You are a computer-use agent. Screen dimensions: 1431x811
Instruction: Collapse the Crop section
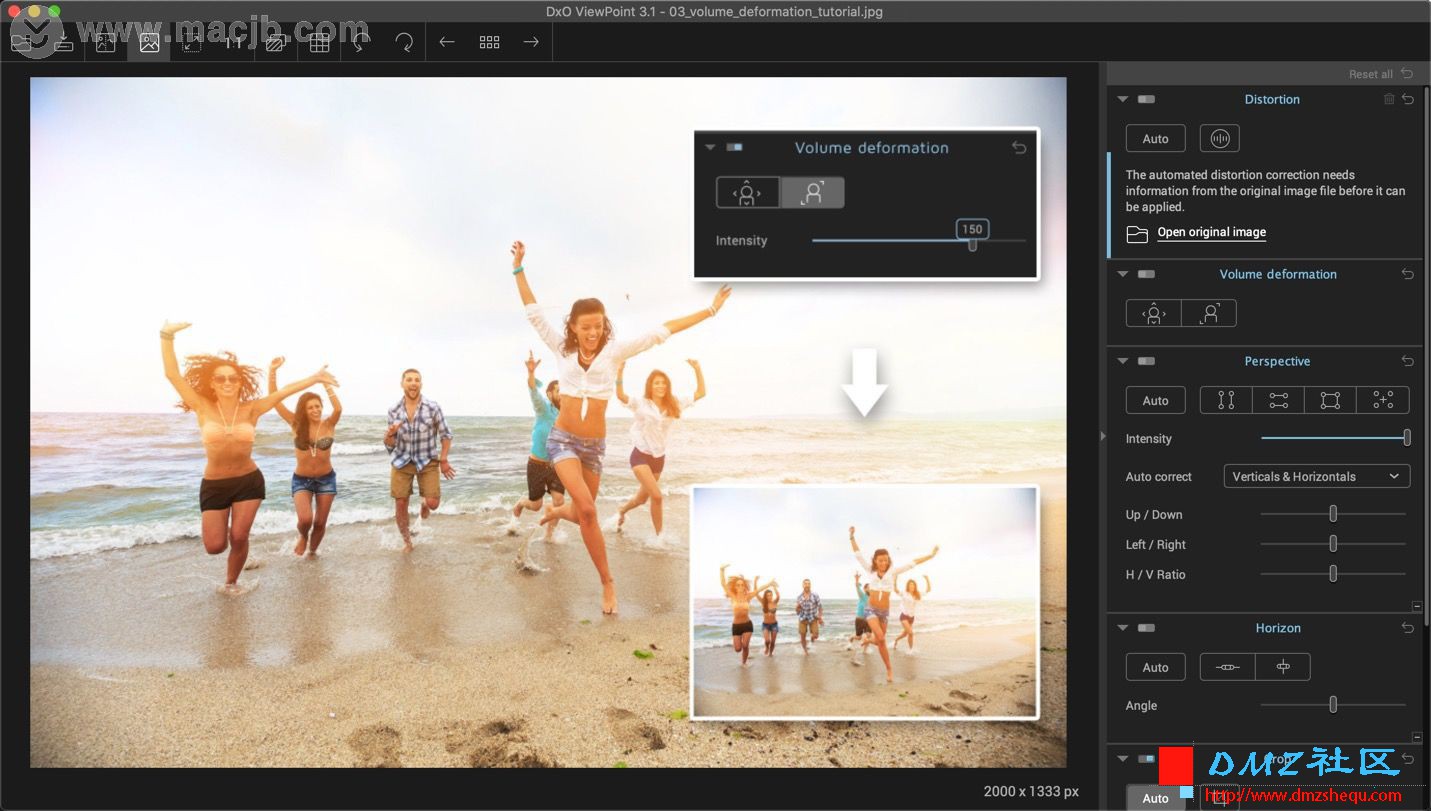(1122, 759)
